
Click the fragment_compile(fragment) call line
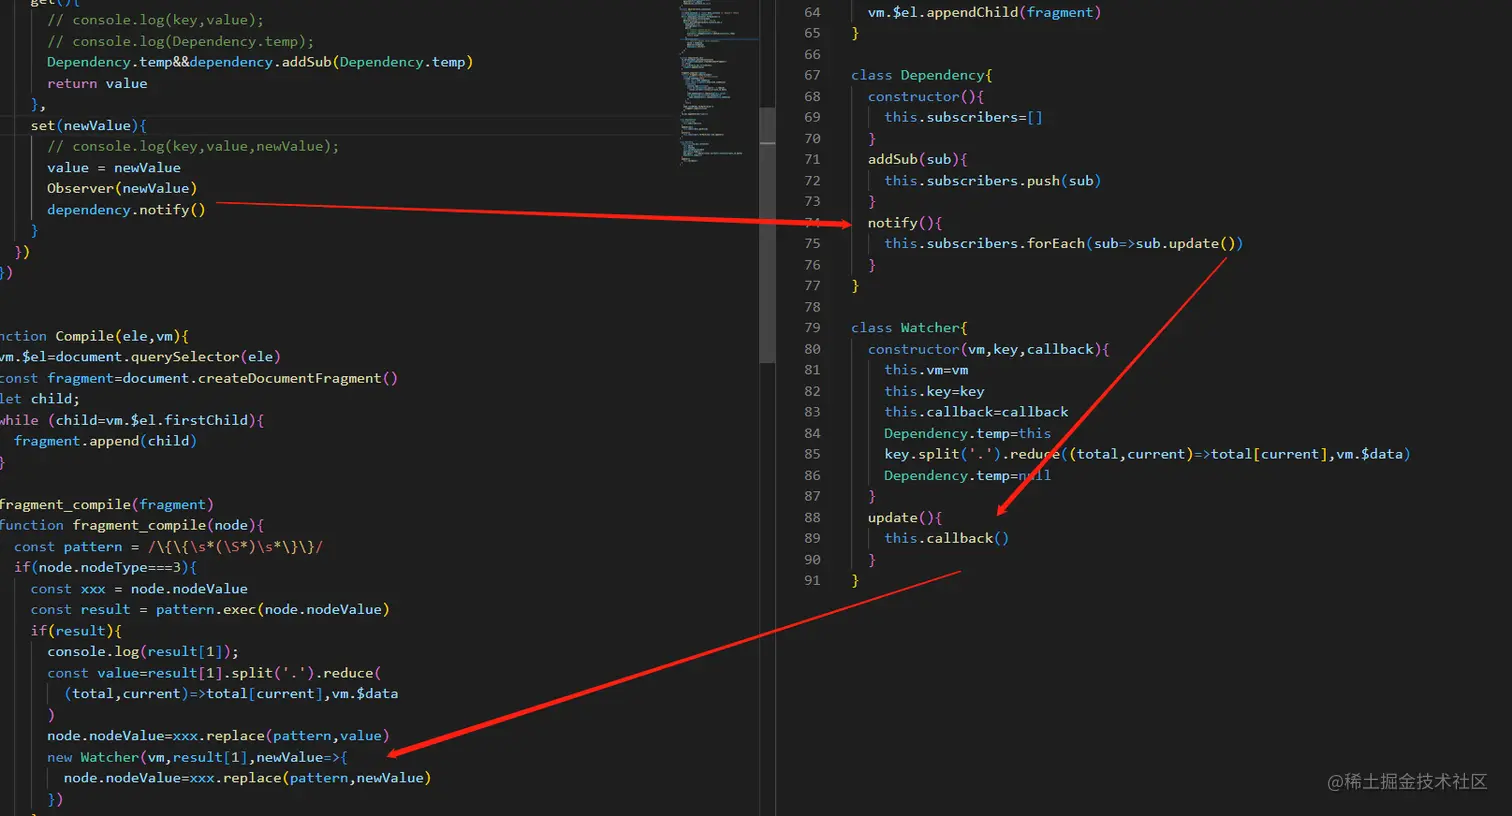tap(107, 504)
